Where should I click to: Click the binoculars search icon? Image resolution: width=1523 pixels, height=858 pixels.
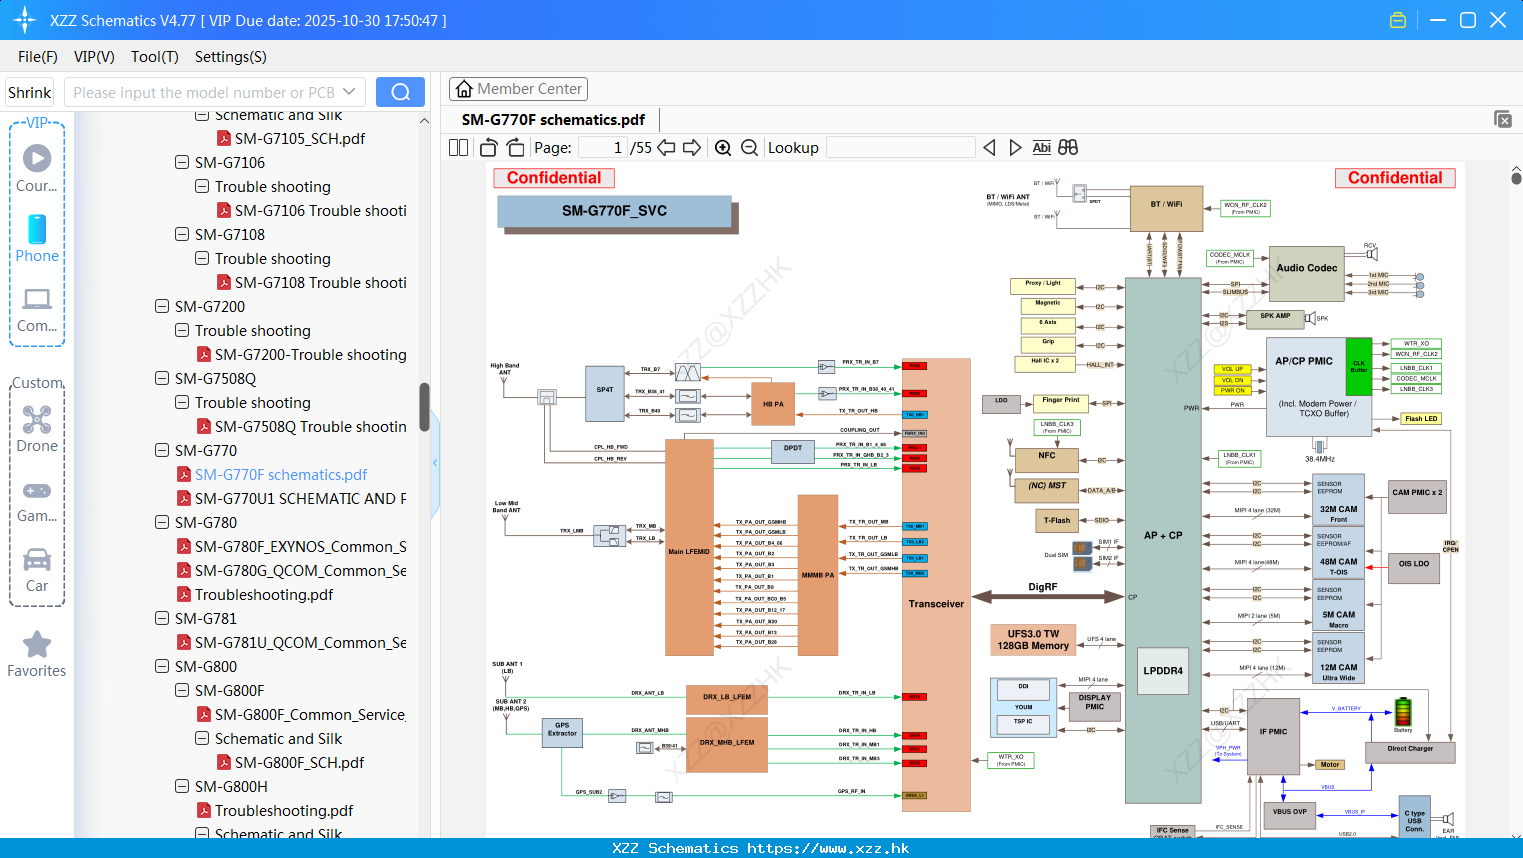tap(1068, 148)
